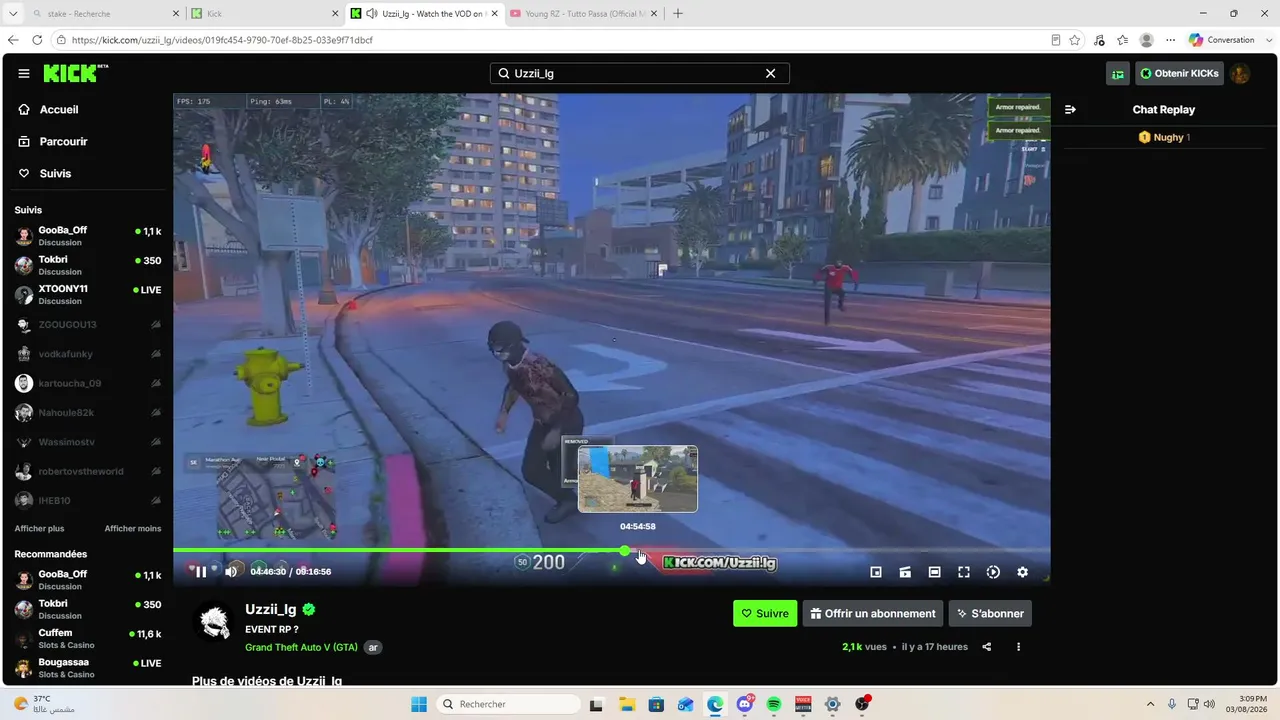This screenshot has height=720, width=1280.
Task: Open File Explorer from the taskbar
Action: (627, 704)
